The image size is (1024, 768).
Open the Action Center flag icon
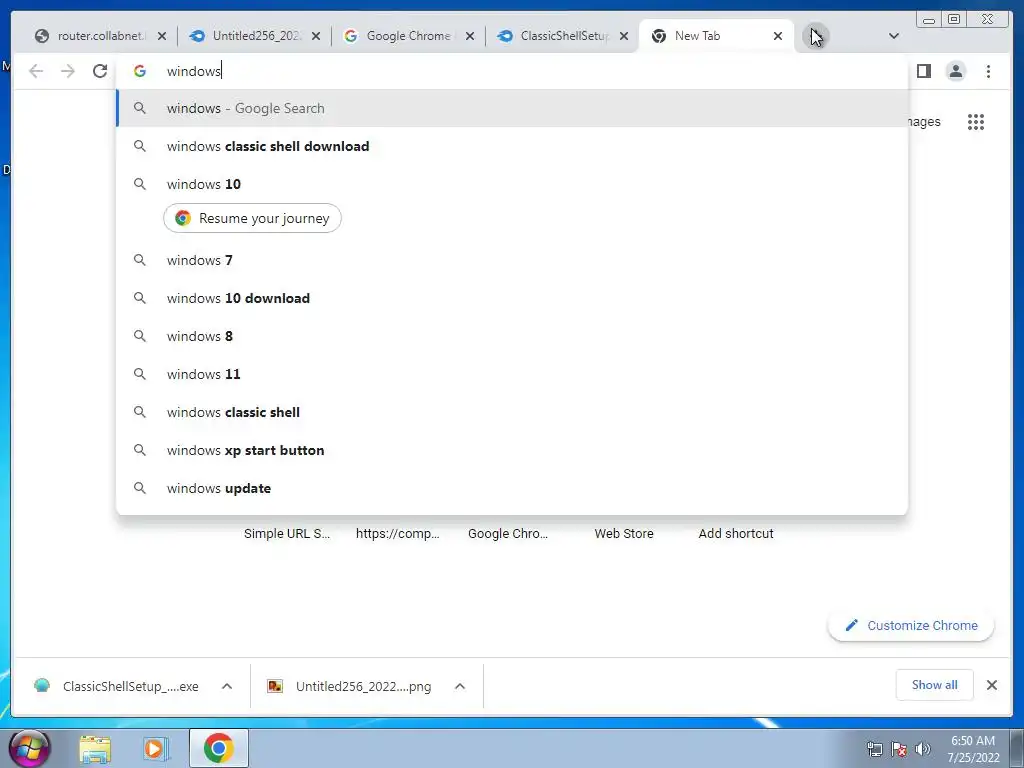coord(899,749)
